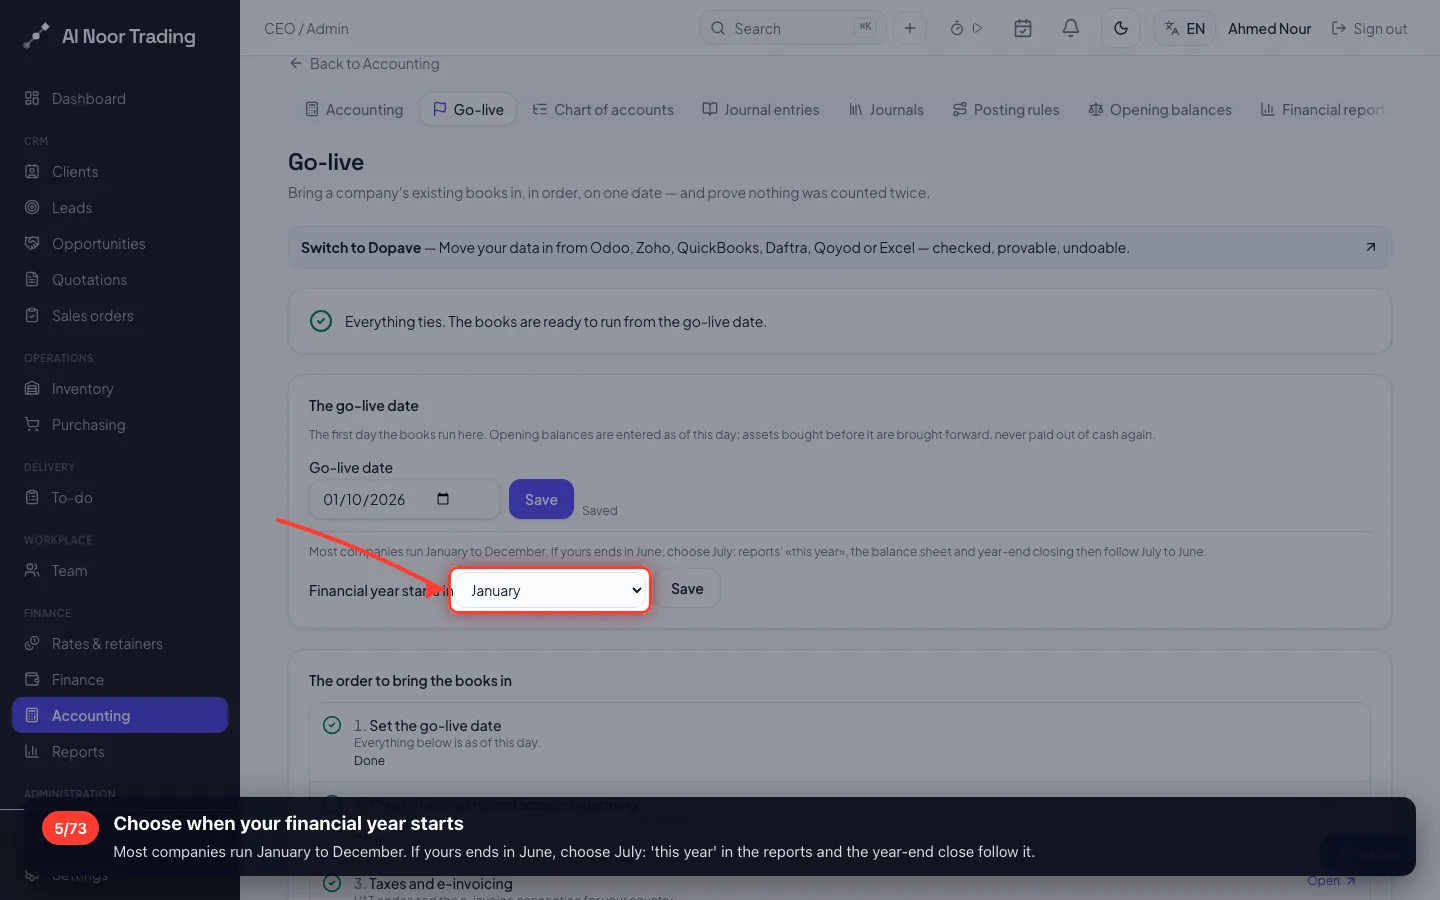Select Finance in the sidebar
The image size is (1440, 900).
coord(120,679)
